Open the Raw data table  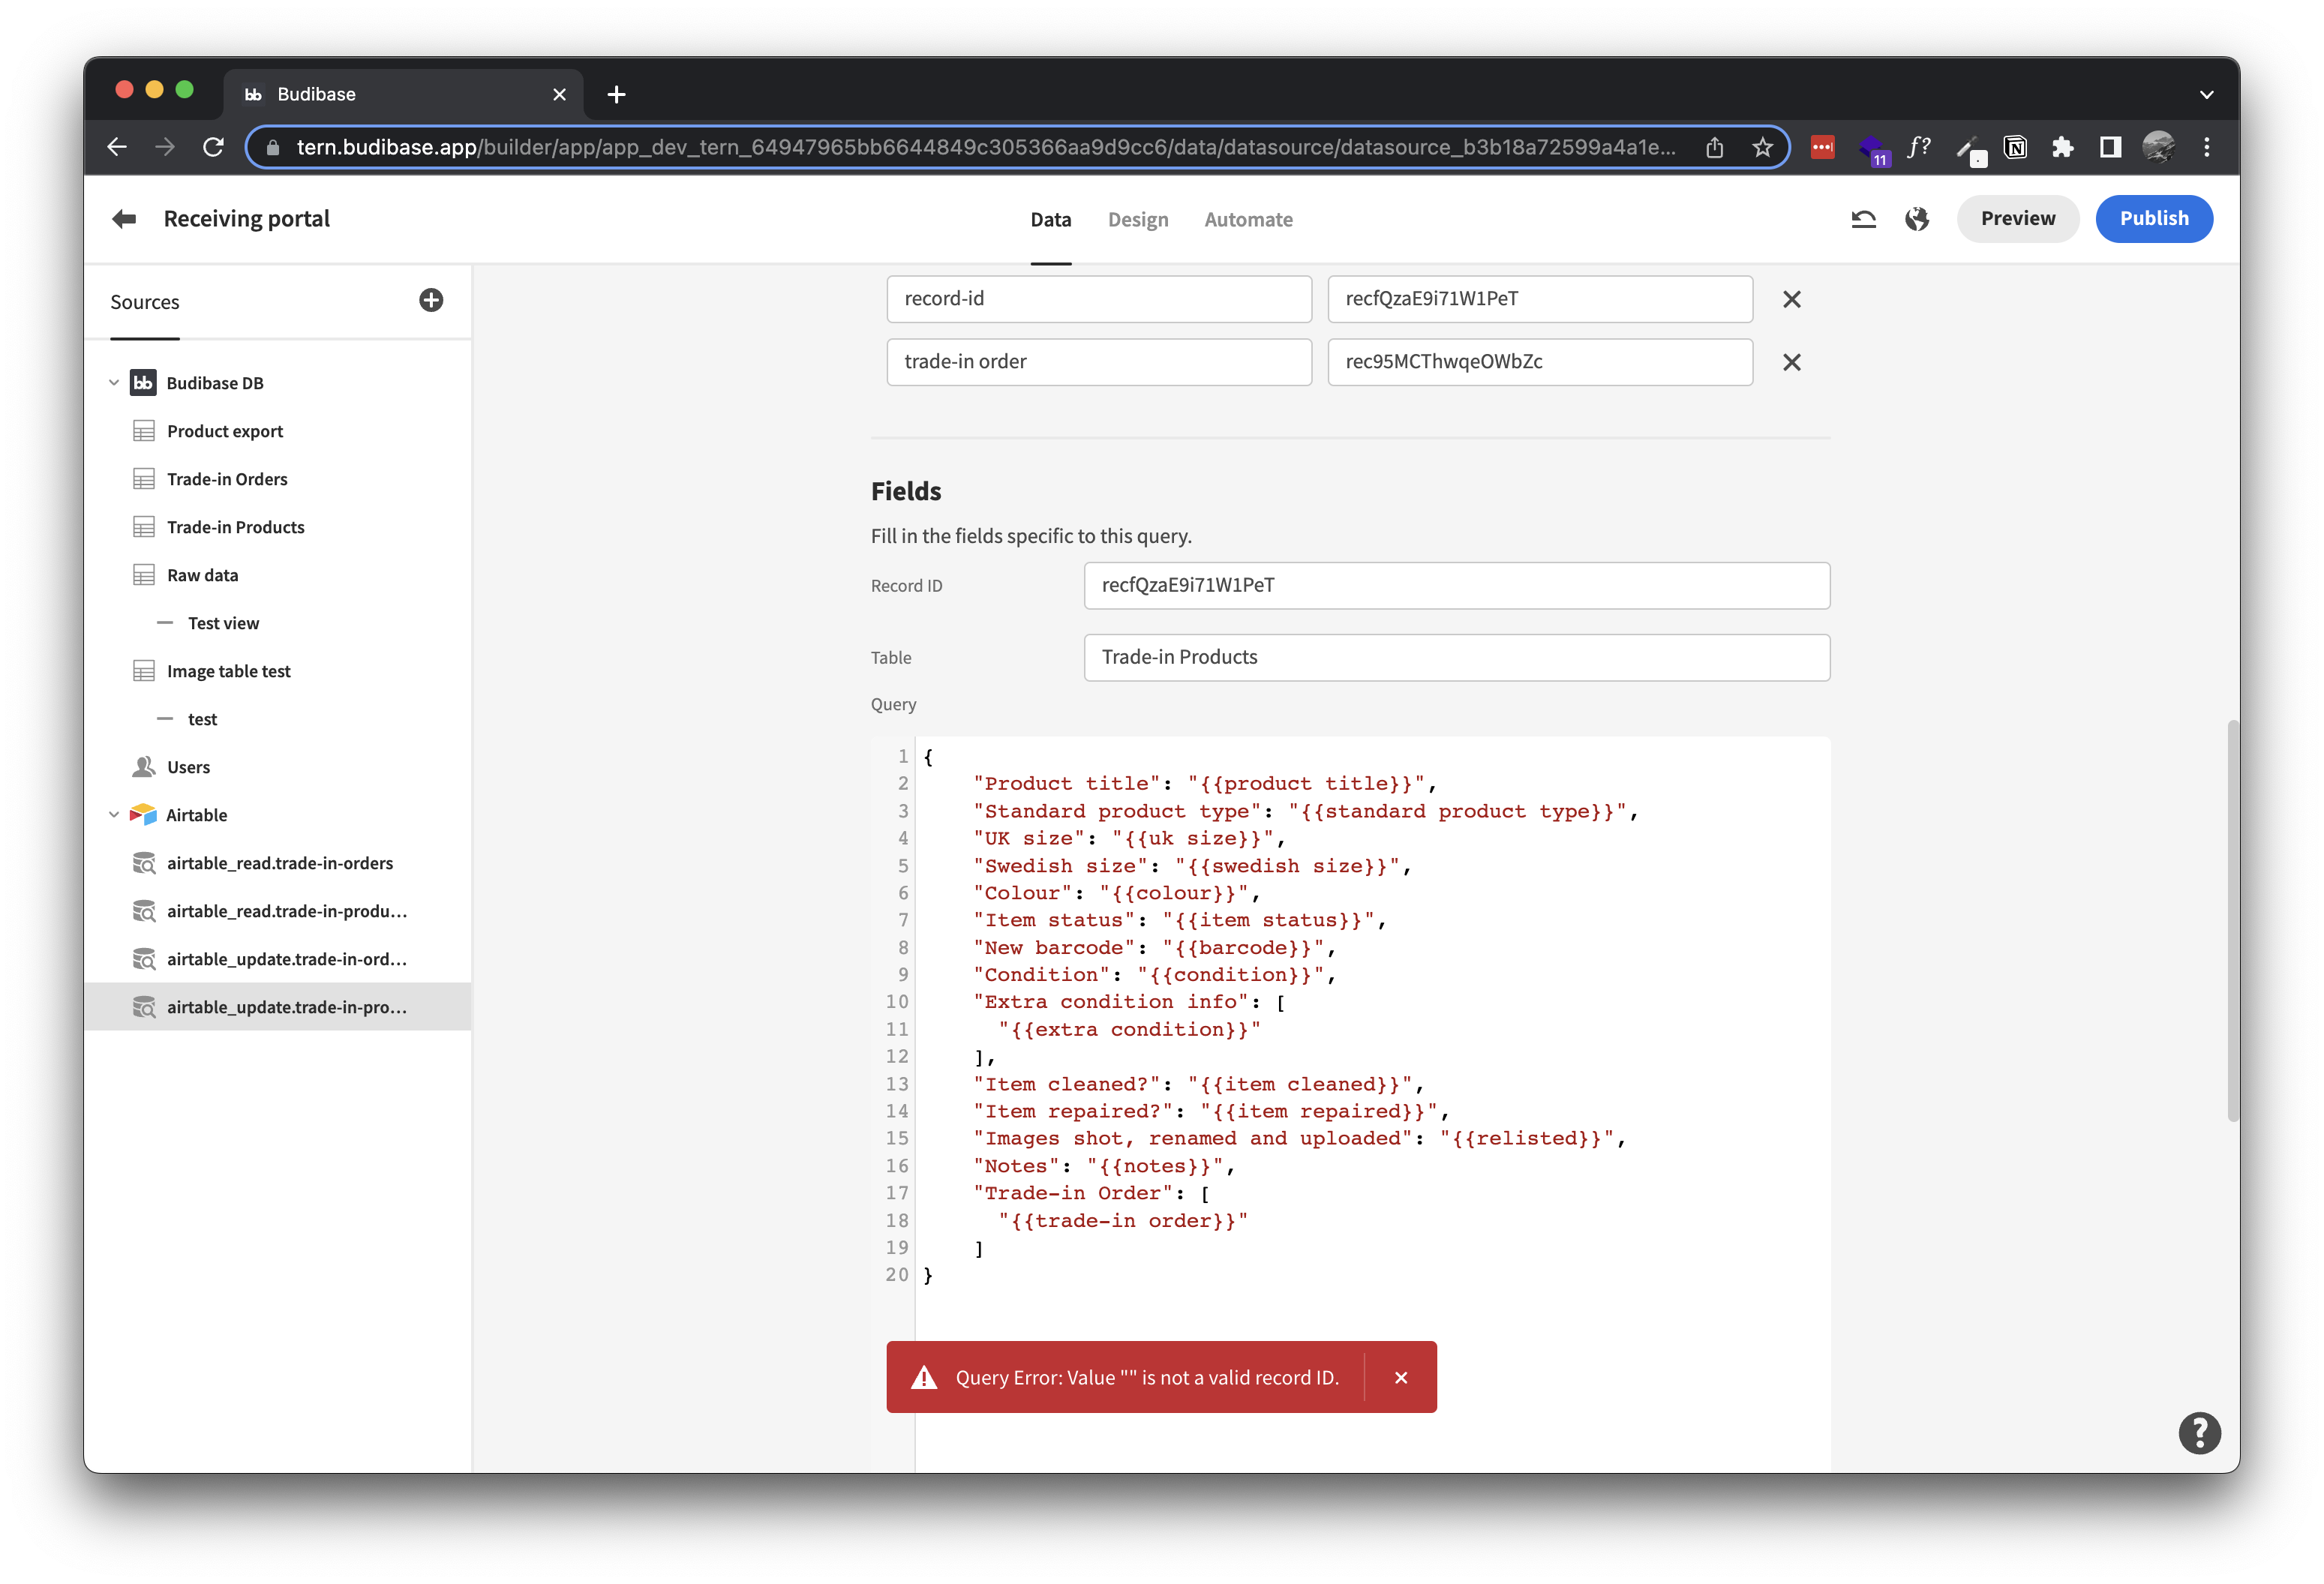tap(202, 575)
